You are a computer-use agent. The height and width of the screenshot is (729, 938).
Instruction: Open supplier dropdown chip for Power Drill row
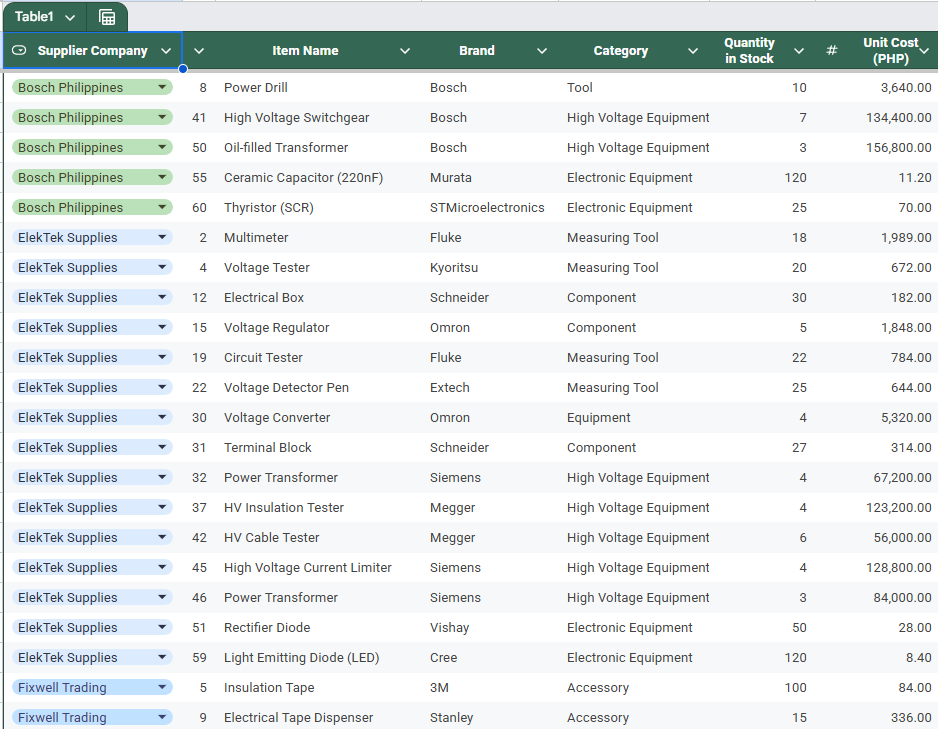[92, 87]
